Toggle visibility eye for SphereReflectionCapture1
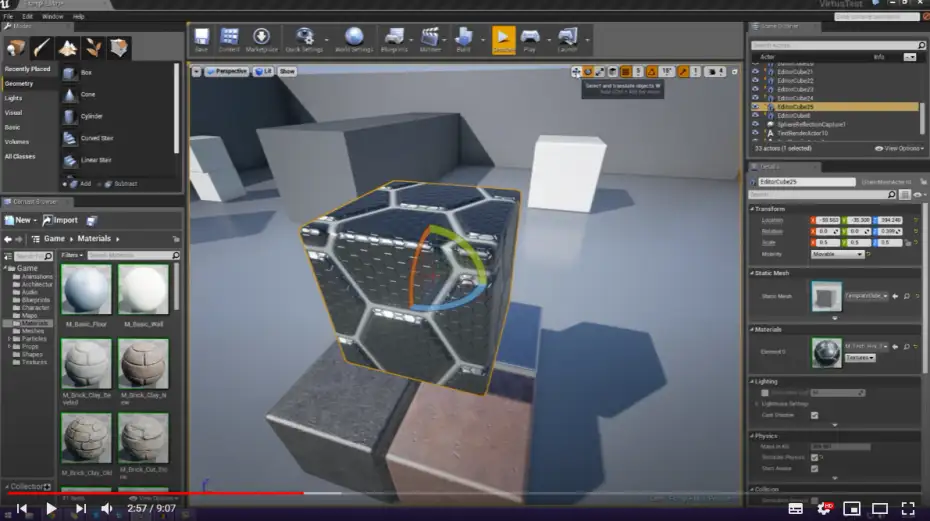Image resolution: width=930 pixels, height=521 pixels. click(x=755, y=125)
